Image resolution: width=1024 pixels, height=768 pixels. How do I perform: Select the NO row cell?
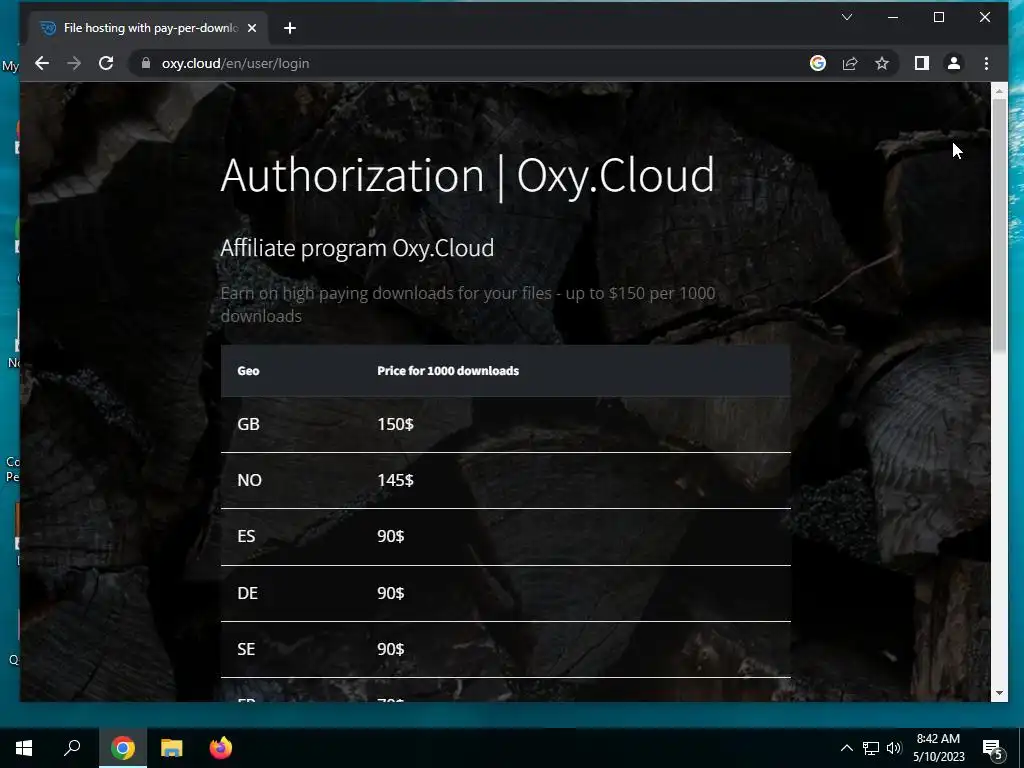[x=249, y=481]
